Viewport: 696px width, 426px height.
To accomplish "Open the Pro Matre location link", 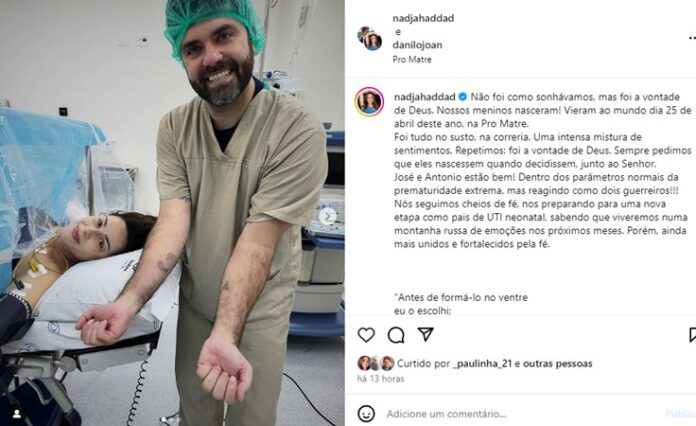I will pyautogui.click(x=412, y=59).
